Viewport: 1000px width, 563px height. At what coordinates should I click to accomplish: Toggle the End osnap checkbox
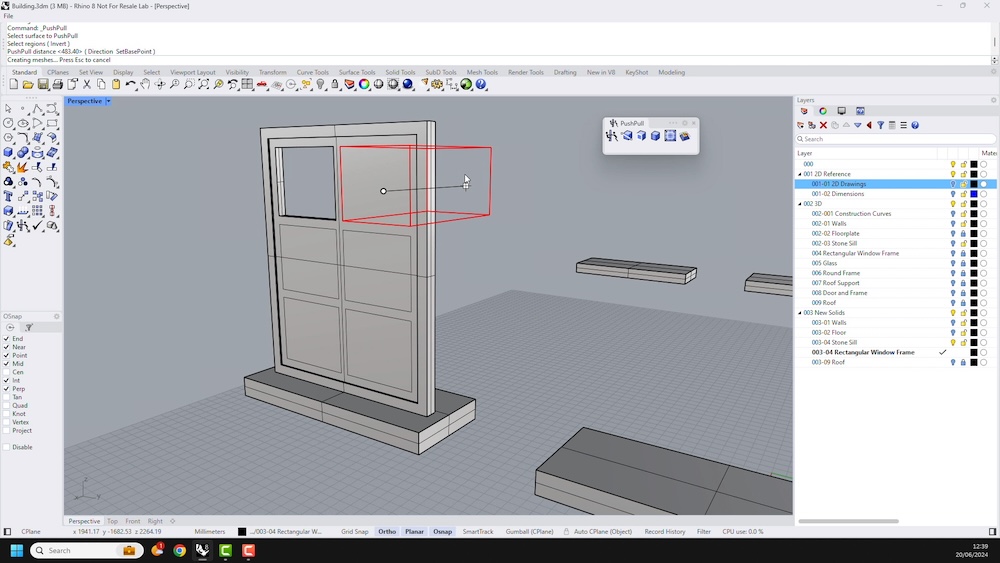6,339
